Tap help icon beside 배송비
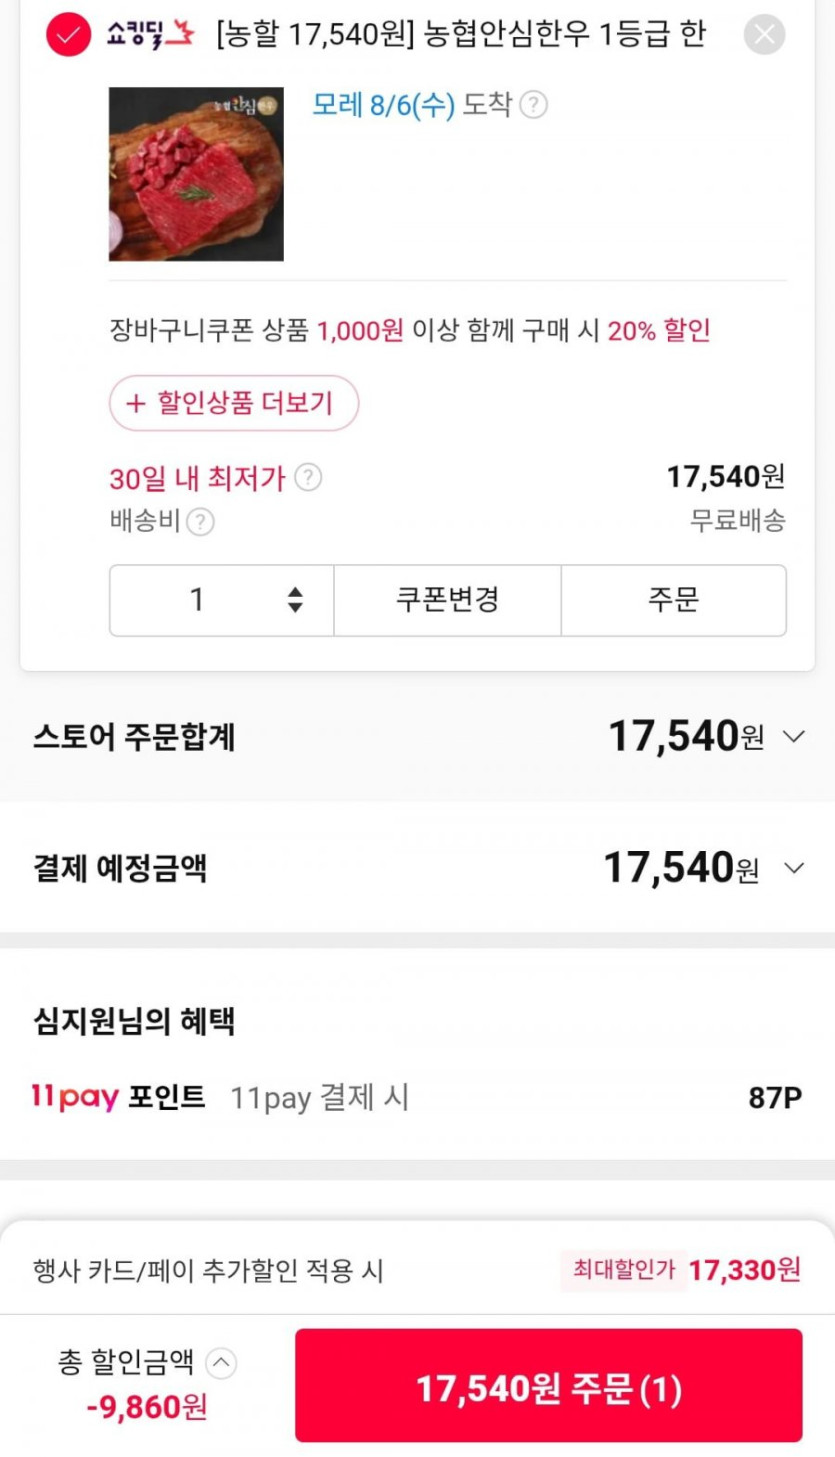835x1457 pixels. pos(201,522)
